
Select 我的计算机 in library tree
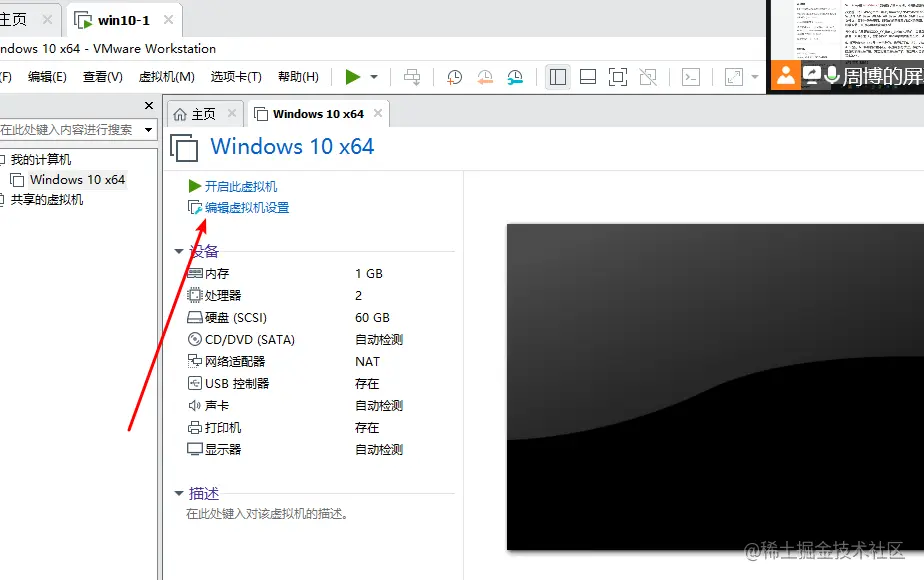[x=41, y=159]
